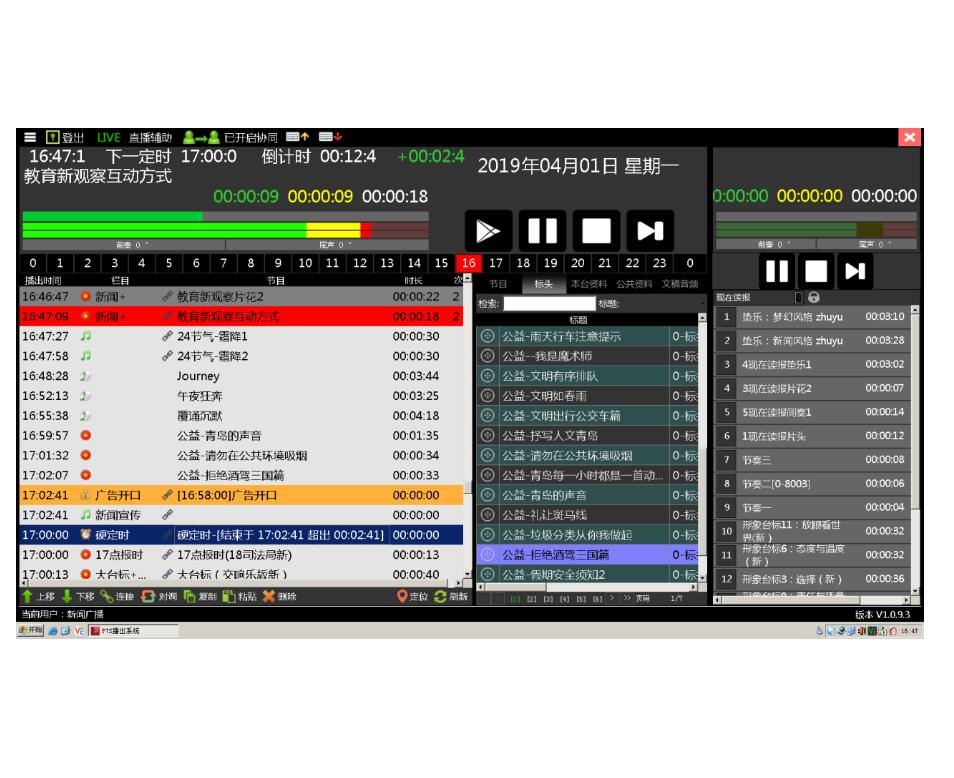
Task: Play jingle 1 垫乐：梦幻风格 zhuyu
Action: pos(813,316)
